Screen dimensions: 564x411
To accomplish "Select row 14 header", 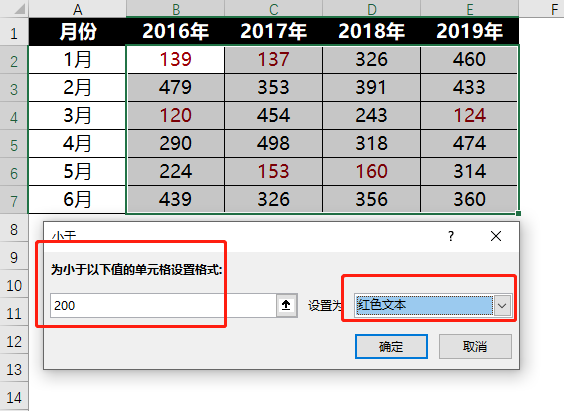I will 14,396.
